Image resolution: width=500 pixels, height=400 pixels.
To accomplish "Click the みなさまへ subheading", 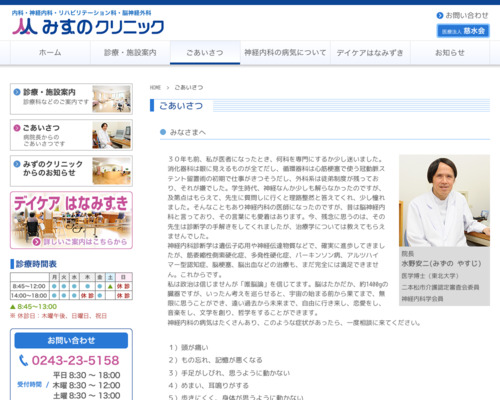I will pyautogui.click(x=188, y=132).
